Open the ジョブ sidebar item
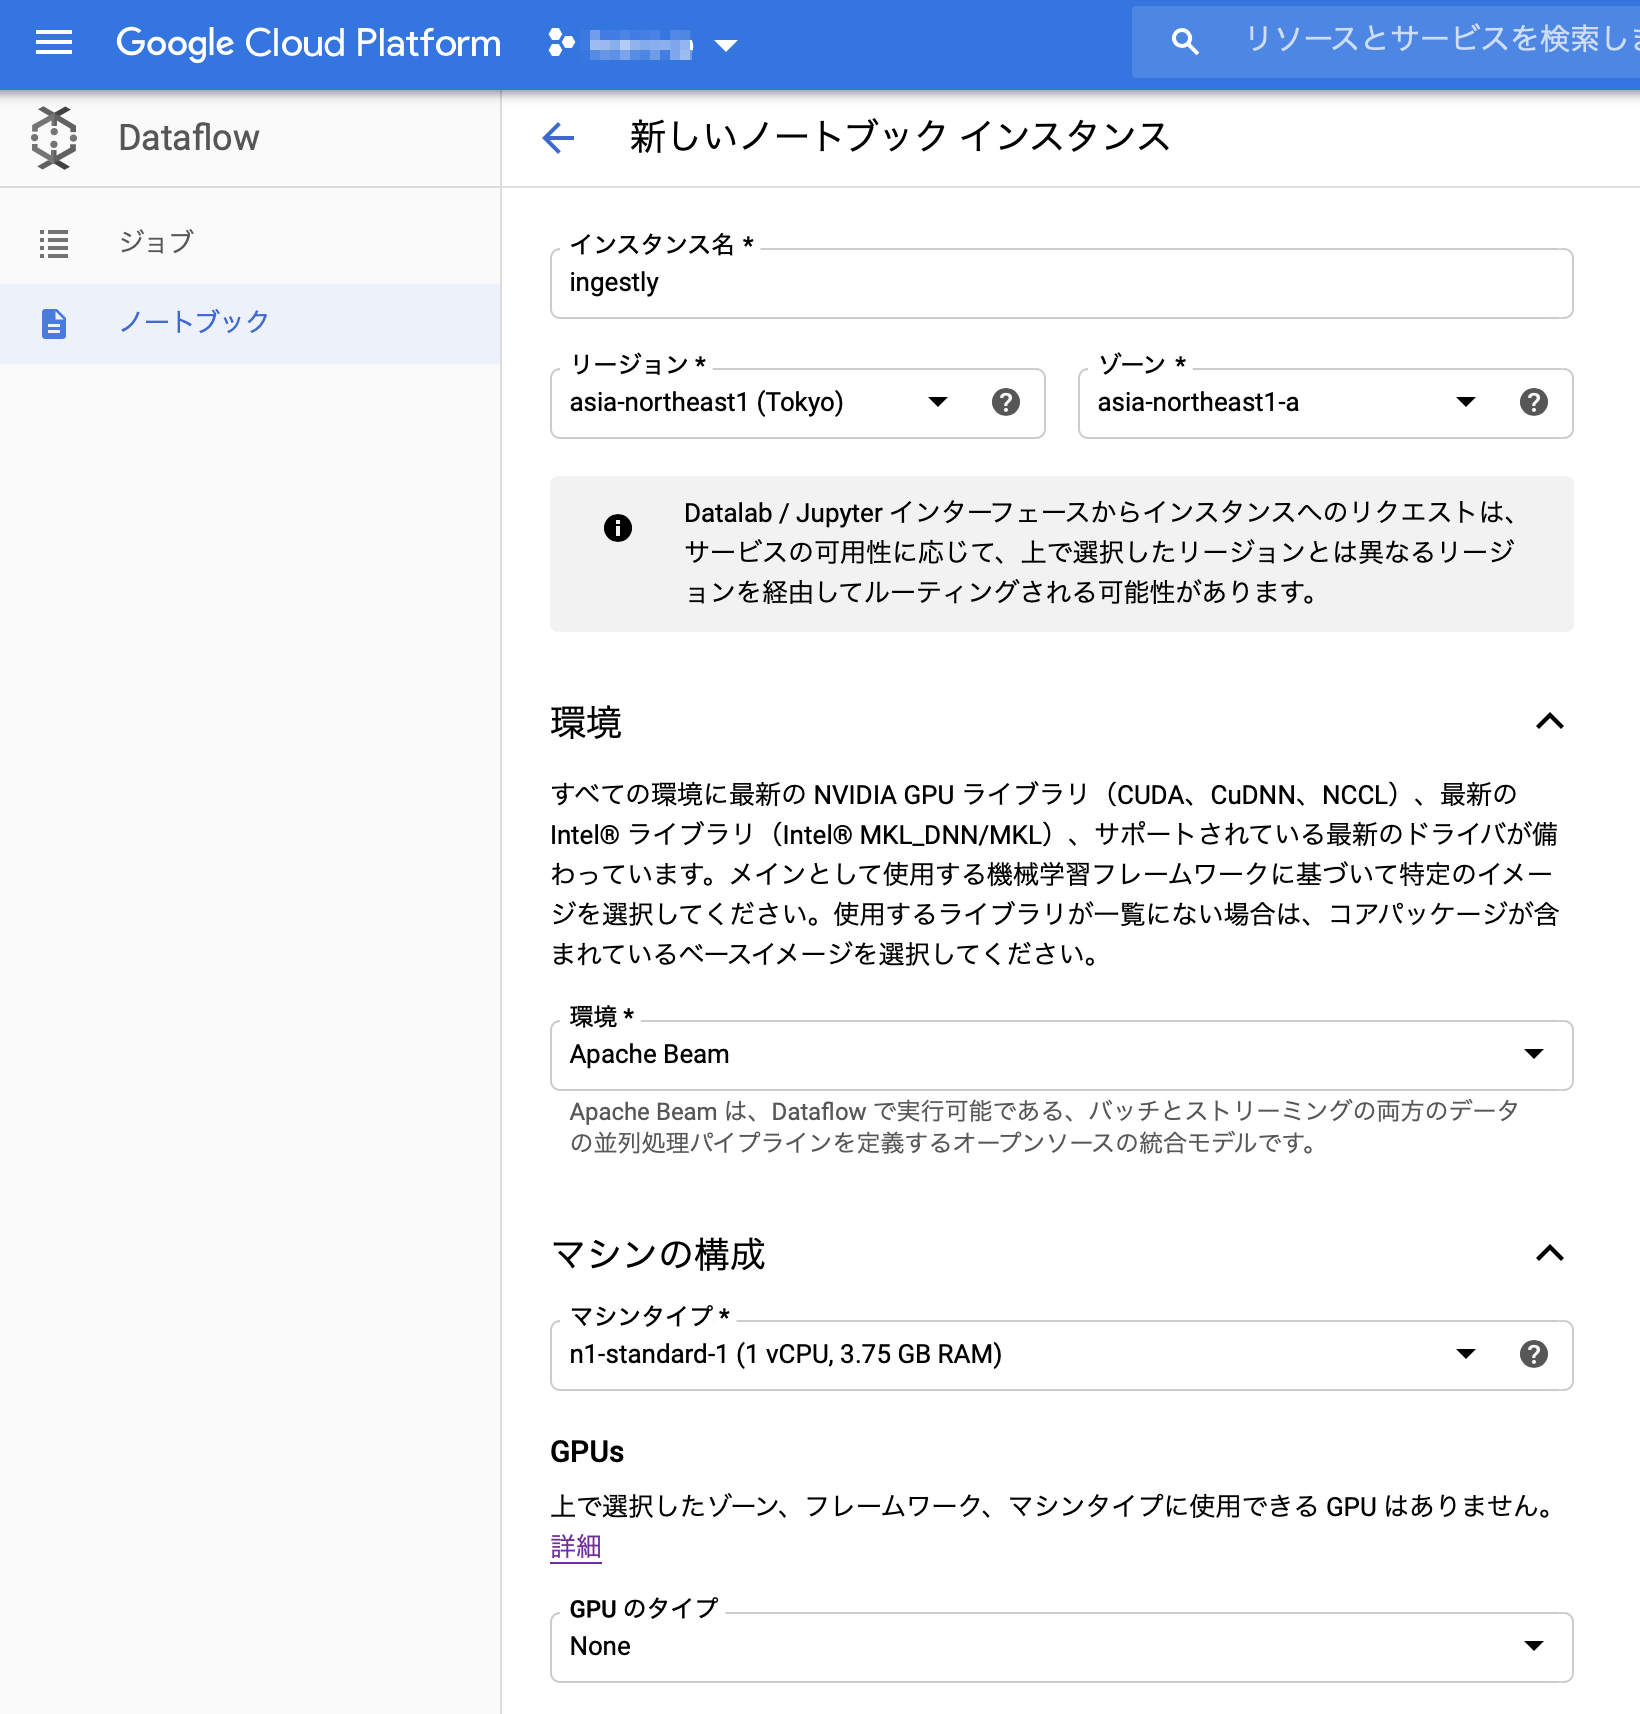1640x1714 pixels. point(250,243)
